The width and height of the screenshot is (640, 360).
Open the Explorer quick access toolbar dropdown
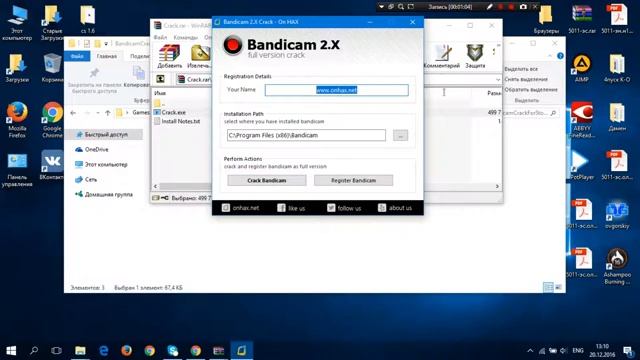(106, 43)
